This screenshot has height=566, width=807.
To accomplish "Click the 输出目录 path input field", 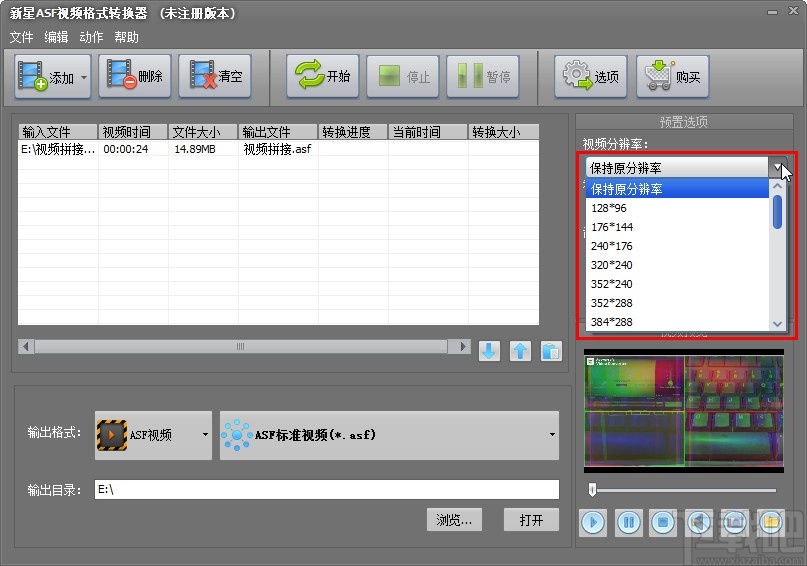I will point(326,490).
